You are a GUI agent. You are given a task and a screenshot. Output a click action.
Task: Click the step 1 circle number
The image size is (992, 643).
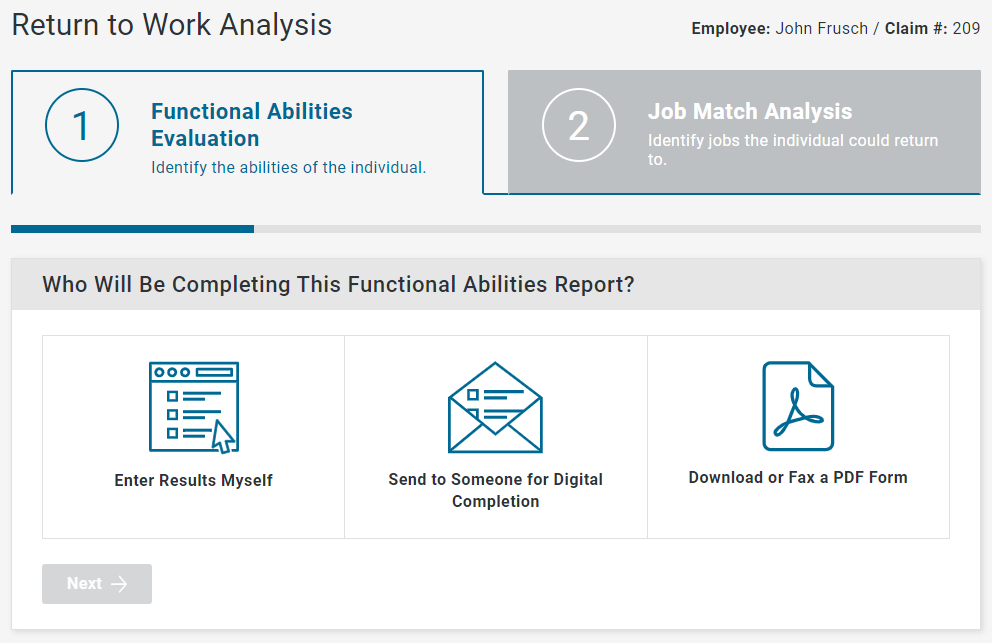82,127
